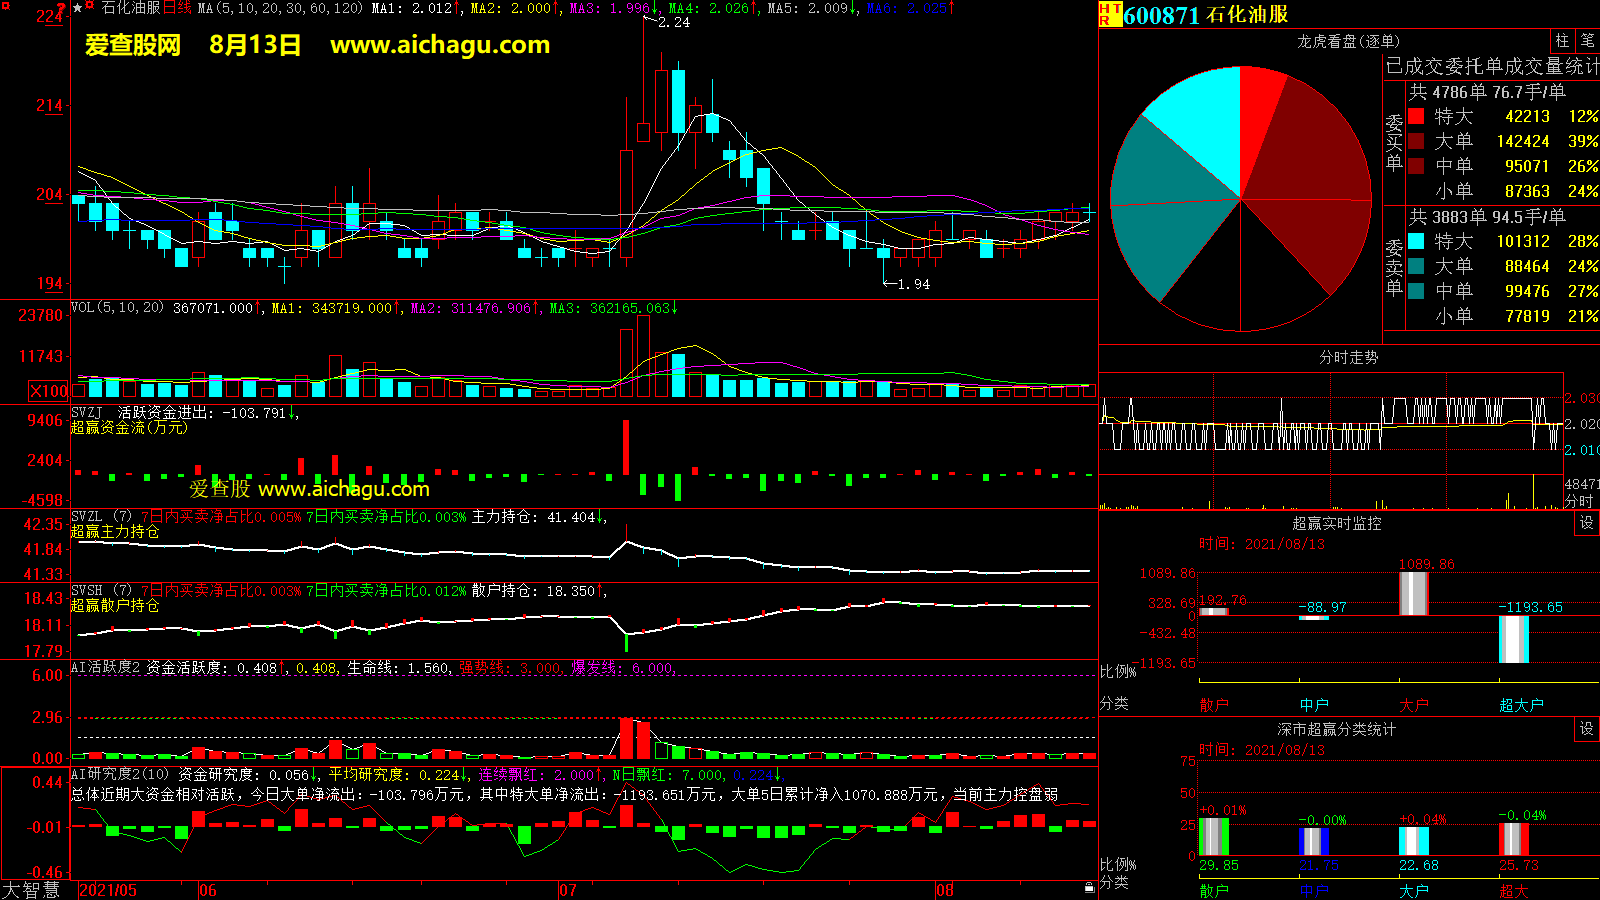Click the small lock icon at chart bottom right

(x=1089, y=887)
